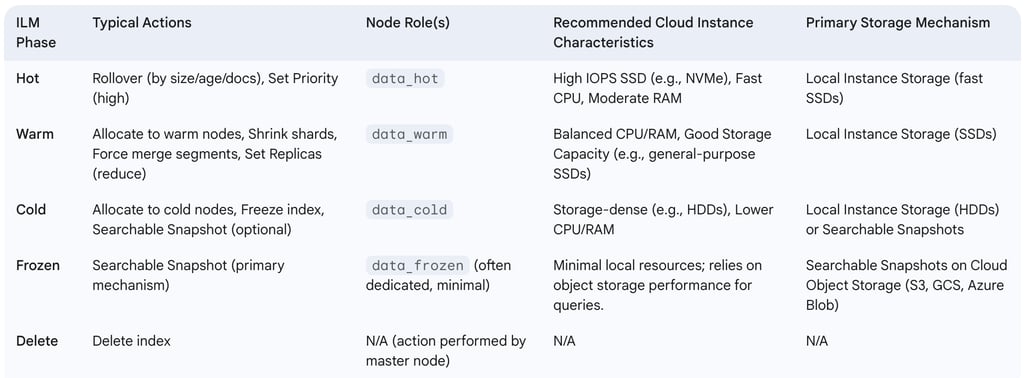Click the data_hot code label

[406, 79]
